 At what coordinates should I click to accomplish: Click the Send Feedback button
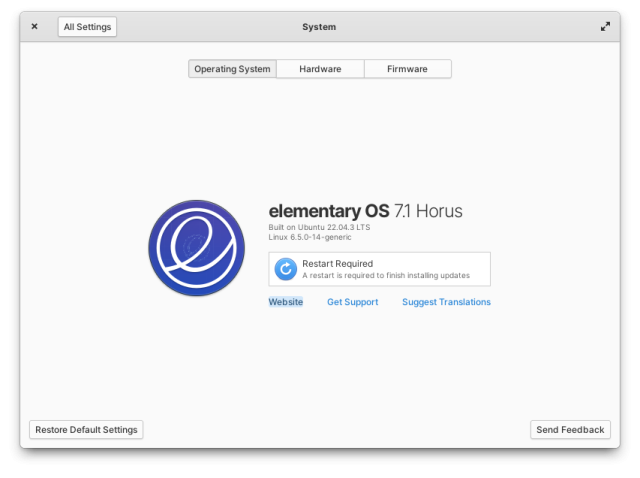pos(570,429)
